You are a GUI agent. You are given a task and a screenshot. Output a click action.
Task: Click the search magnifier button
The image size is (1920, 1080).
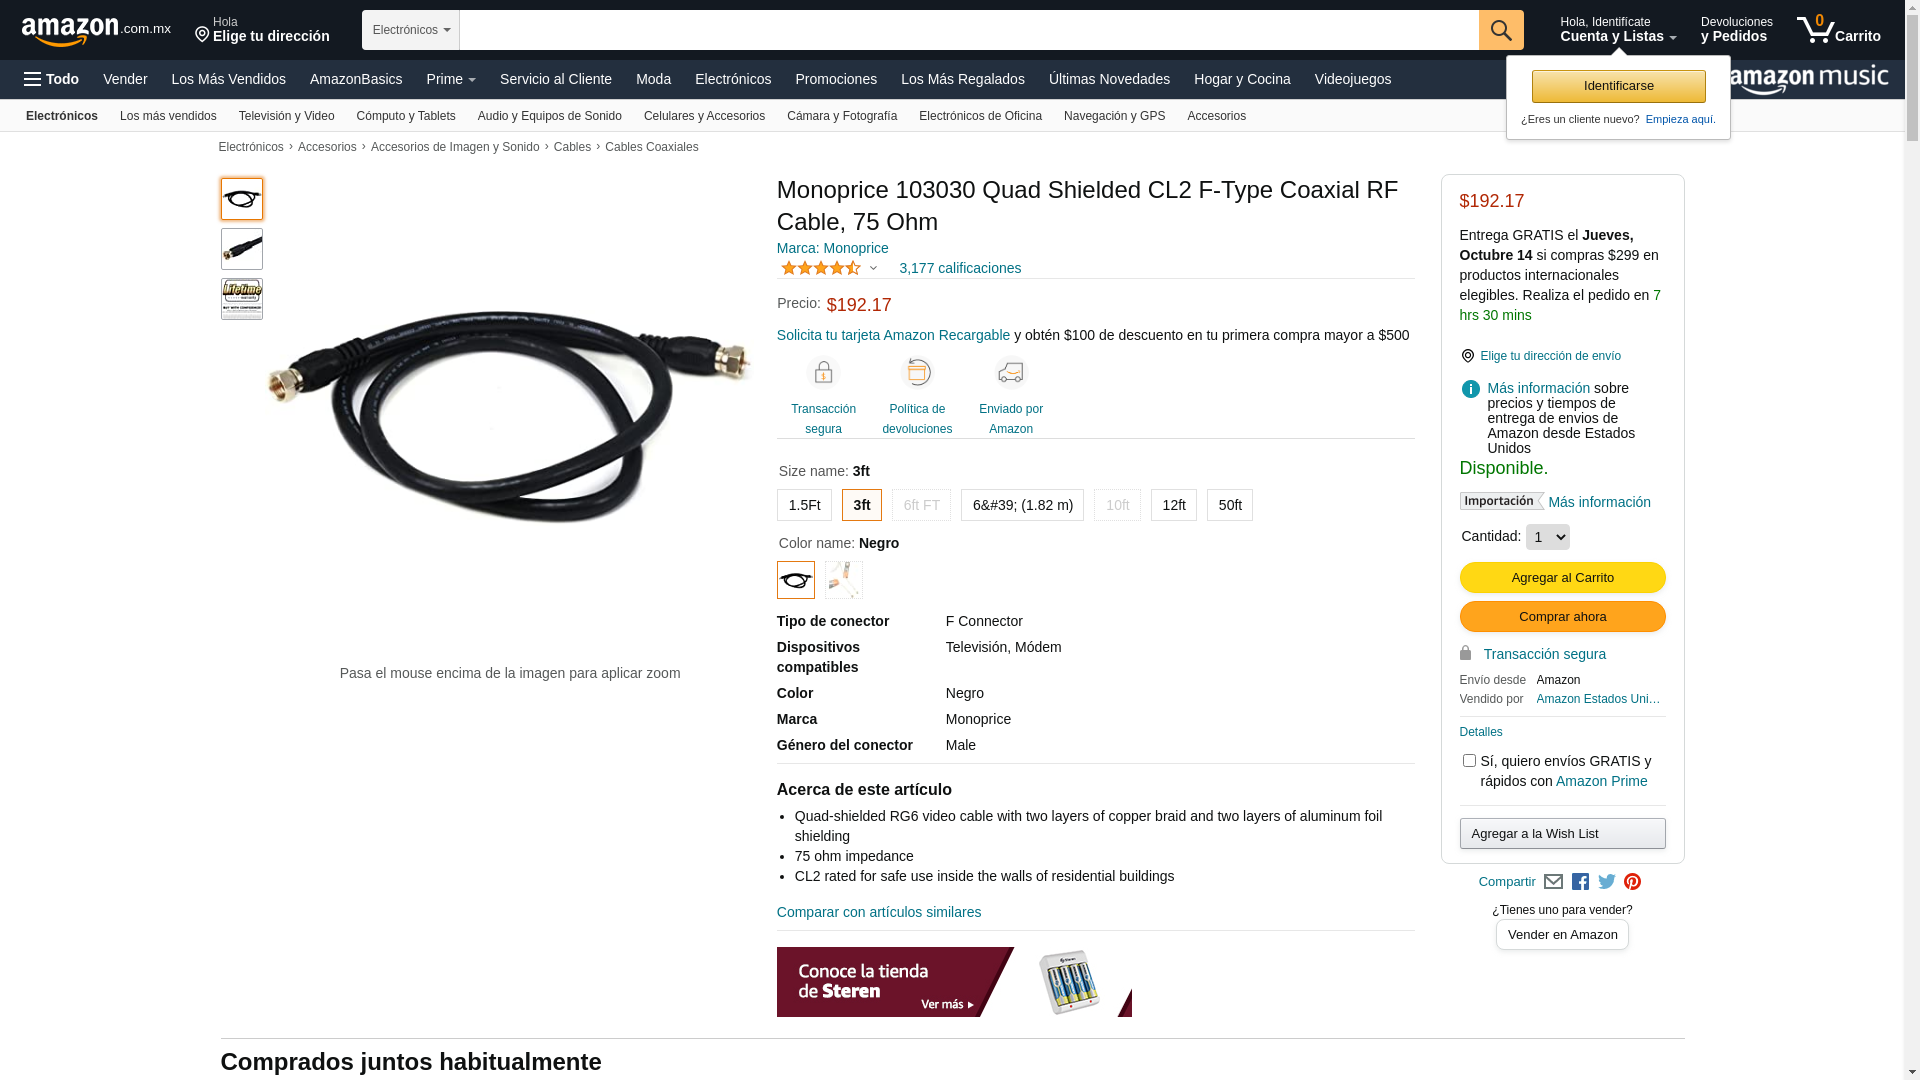click(1501, 30)
